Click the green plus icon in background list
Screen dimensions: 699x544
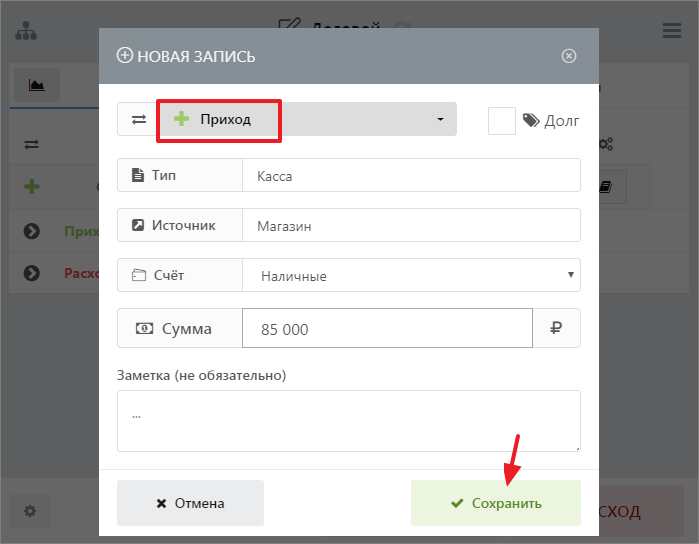32,186
